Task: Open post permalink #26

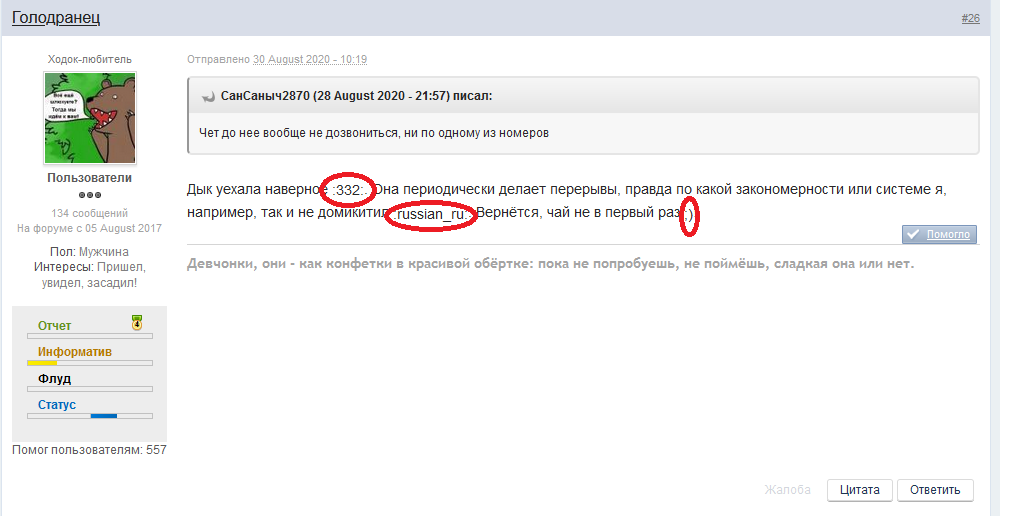Action: click(x=969, y=18)
